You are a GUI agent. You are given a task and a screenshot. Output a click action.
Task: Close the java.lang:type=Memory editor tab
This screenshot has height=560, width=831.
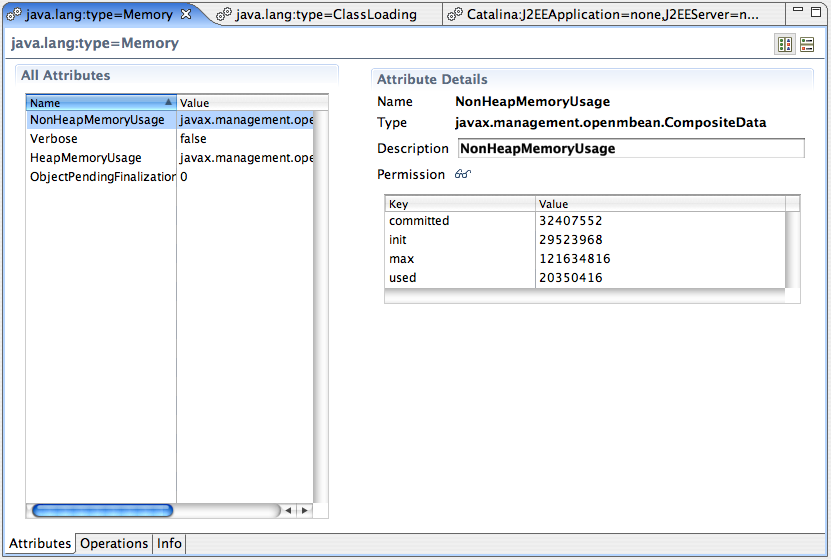185,14
